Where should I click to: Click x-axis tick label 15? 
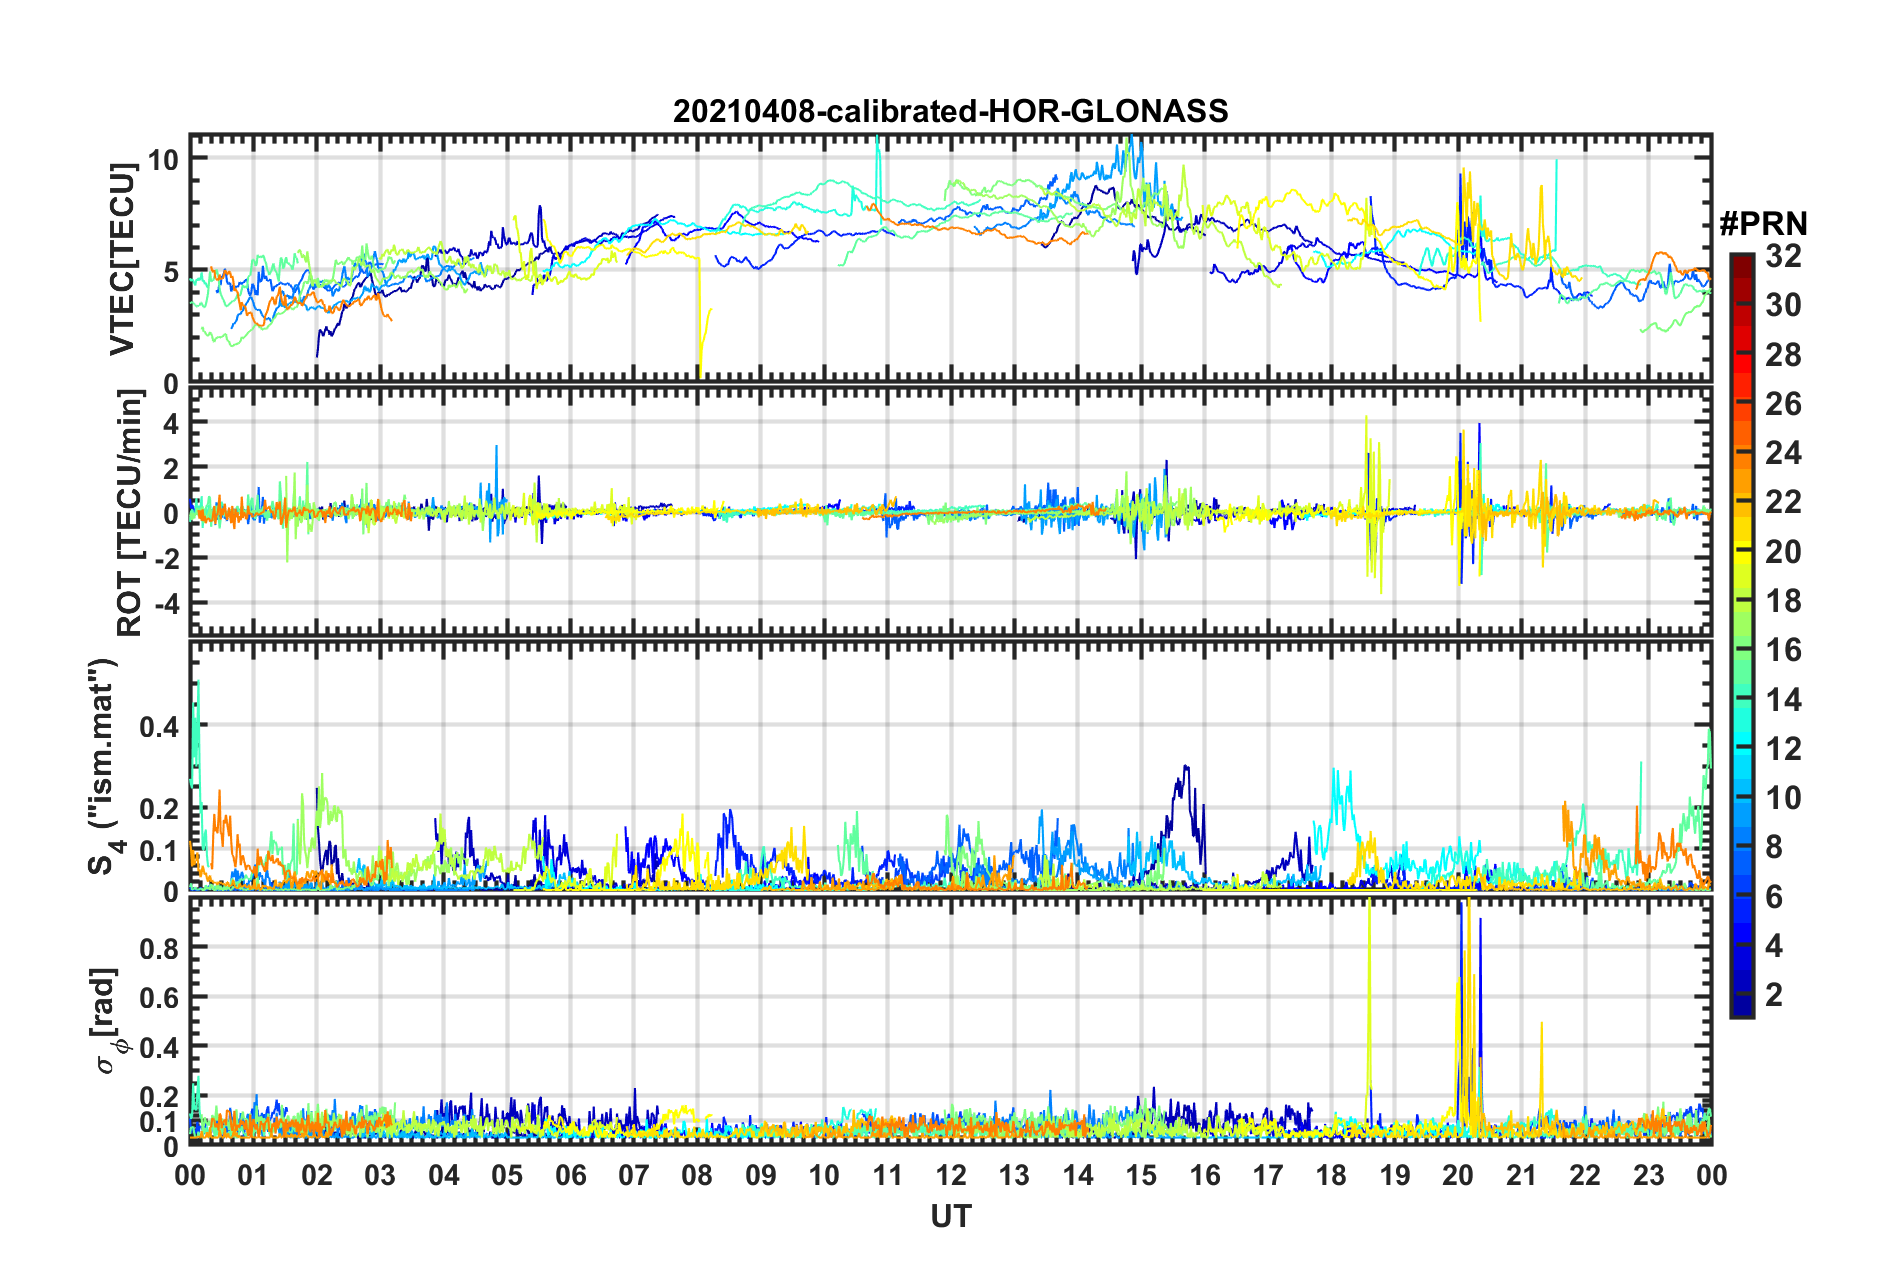click(1141, 1175)
